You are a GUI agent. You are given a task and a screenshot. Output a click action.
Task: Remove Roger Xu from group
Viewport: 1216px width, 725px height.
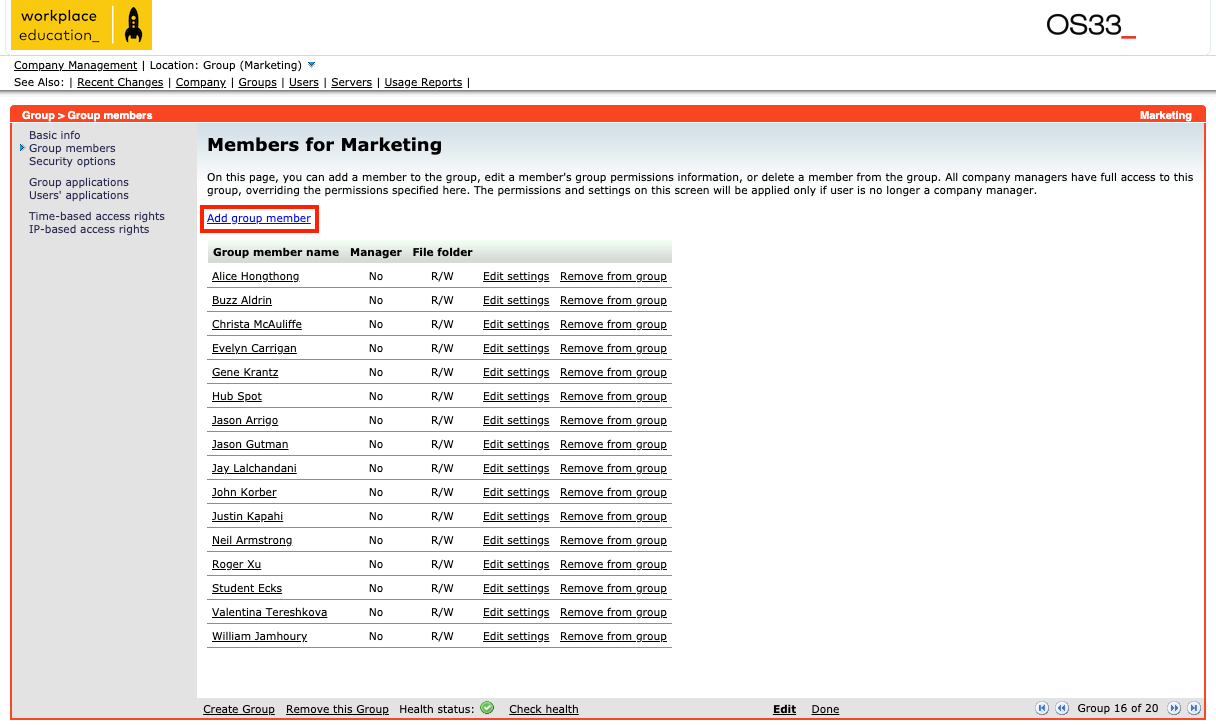click(x=613, y=564)
